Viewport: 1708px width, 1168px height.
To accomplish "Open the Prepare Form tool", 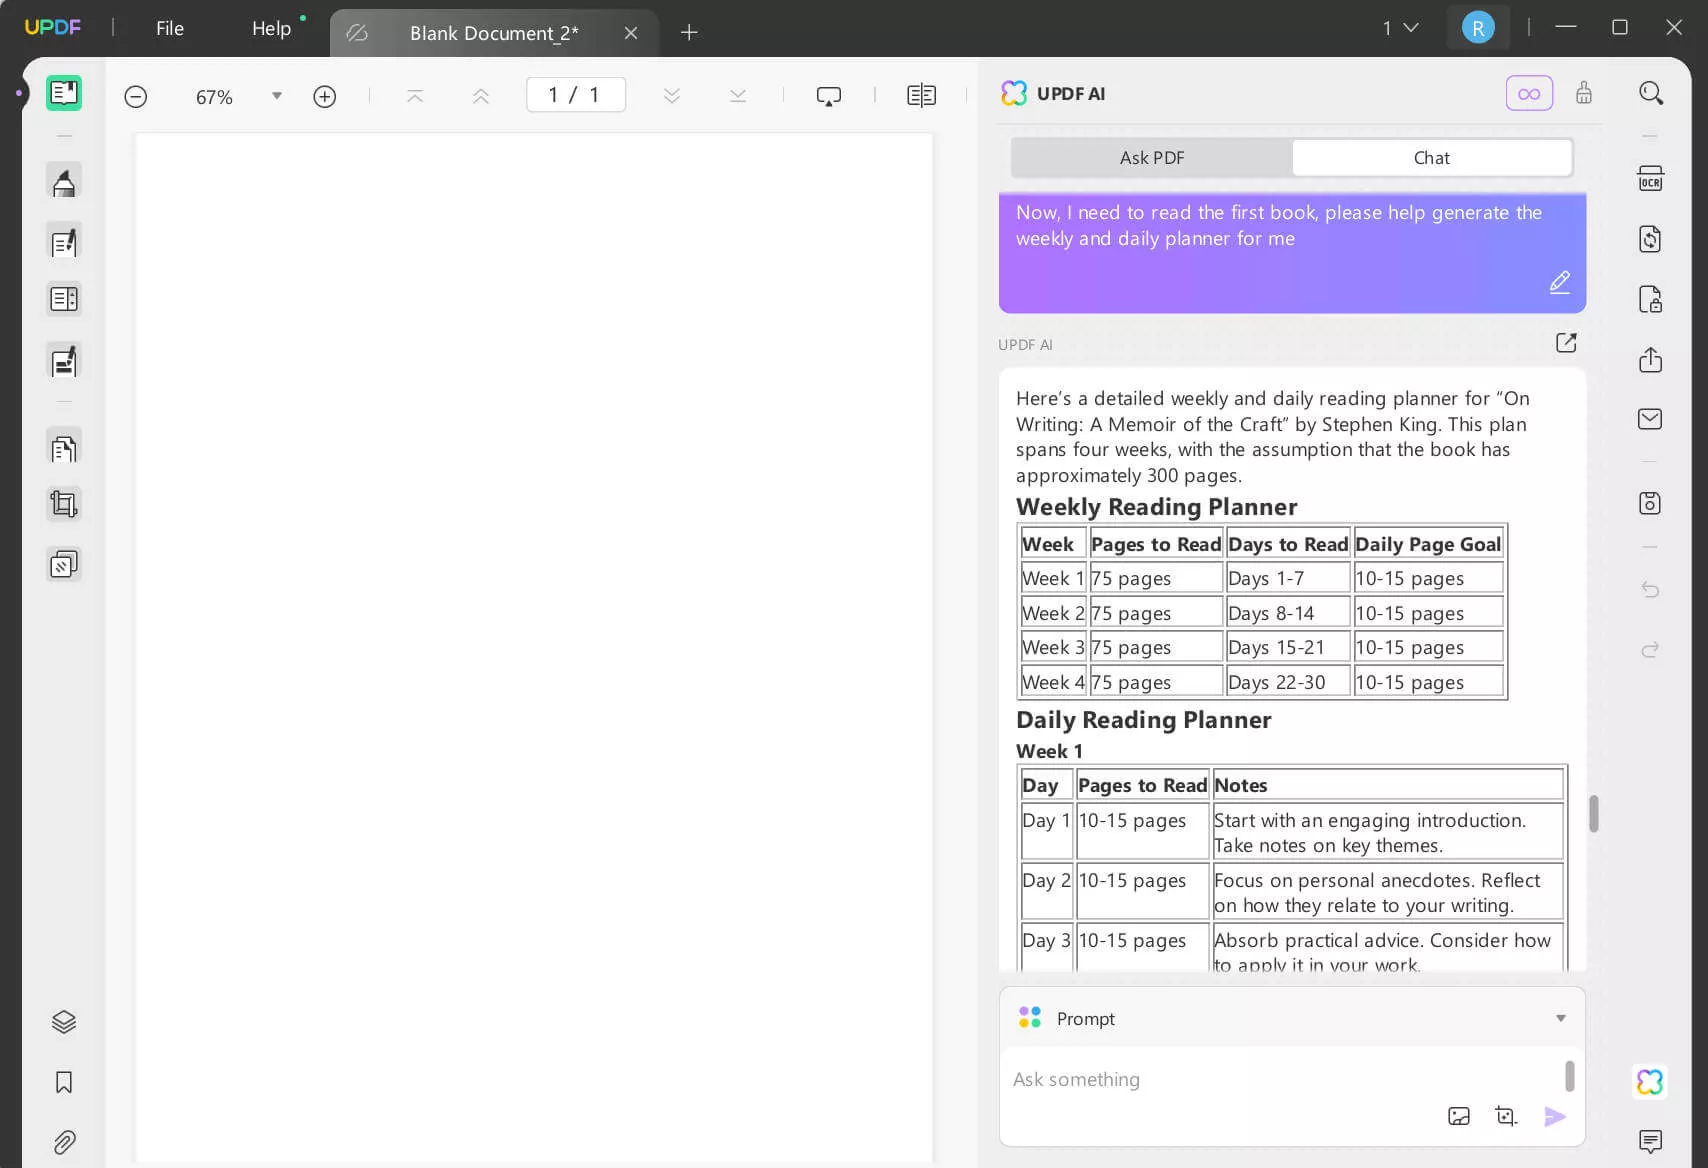I will 64,299.
